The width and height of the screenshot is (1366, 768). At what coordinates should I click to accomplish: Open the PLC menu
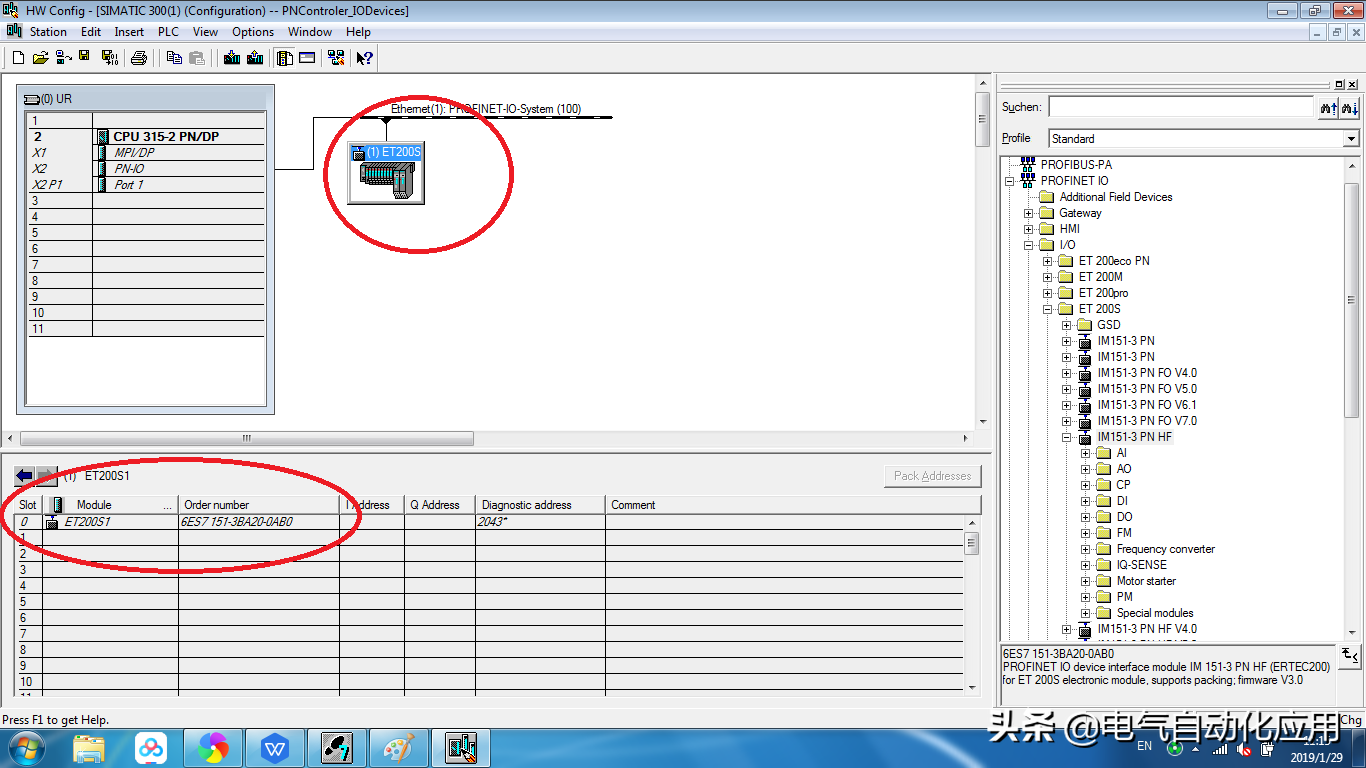pos(168,32)
